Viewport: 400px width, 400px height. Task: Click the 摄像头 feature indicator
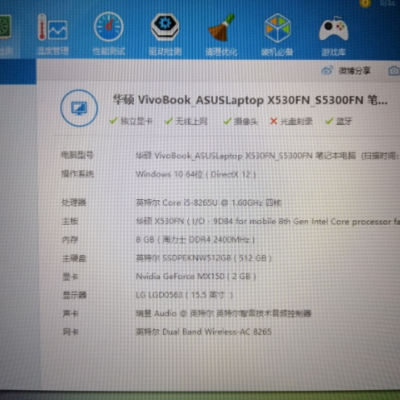[241, 121]
